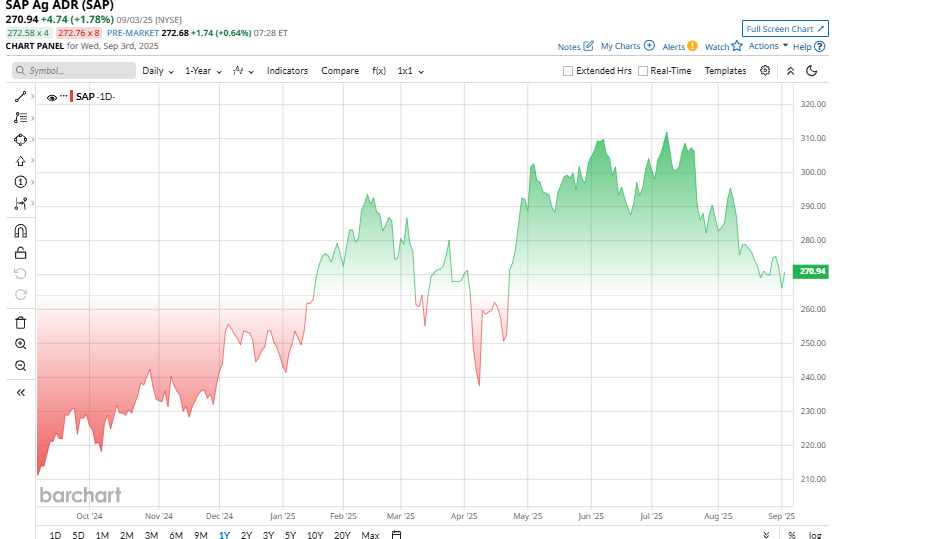Open the f(x) expressions menu
The height and width of the screenshot is (539, 952).
coord(379,71)
